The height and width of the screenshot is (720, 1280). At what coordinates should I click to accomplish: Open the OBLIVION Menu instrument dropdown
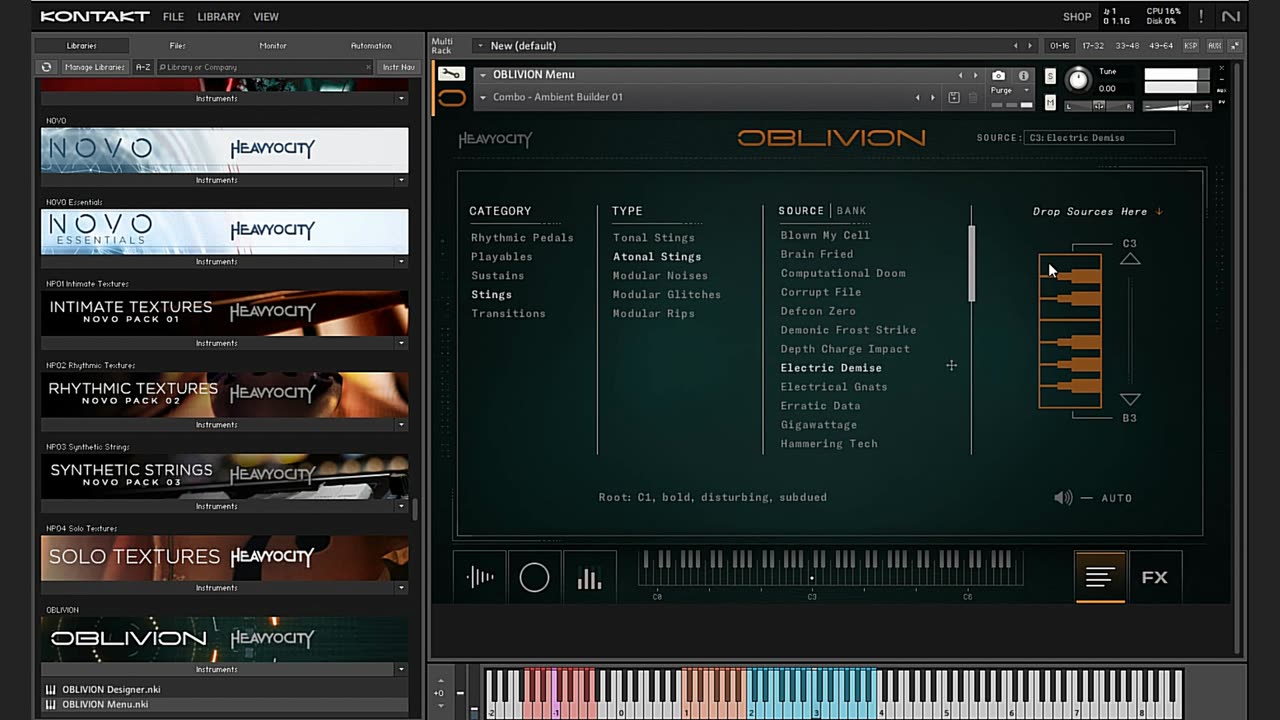click(x=483, y=75)
